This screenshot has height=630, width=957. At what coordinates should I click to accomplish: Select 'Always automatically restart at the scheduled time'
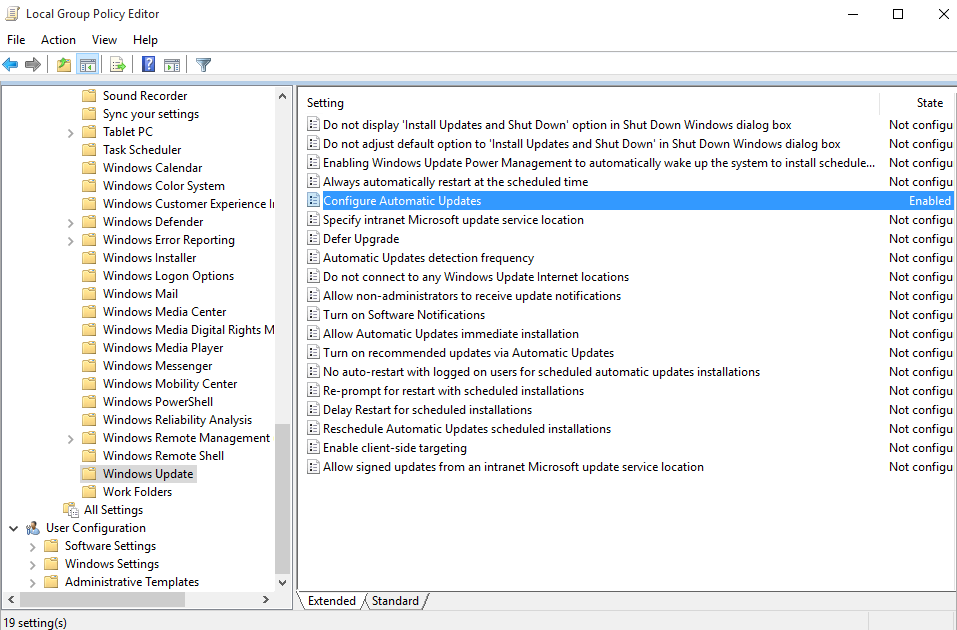[456, 181]
